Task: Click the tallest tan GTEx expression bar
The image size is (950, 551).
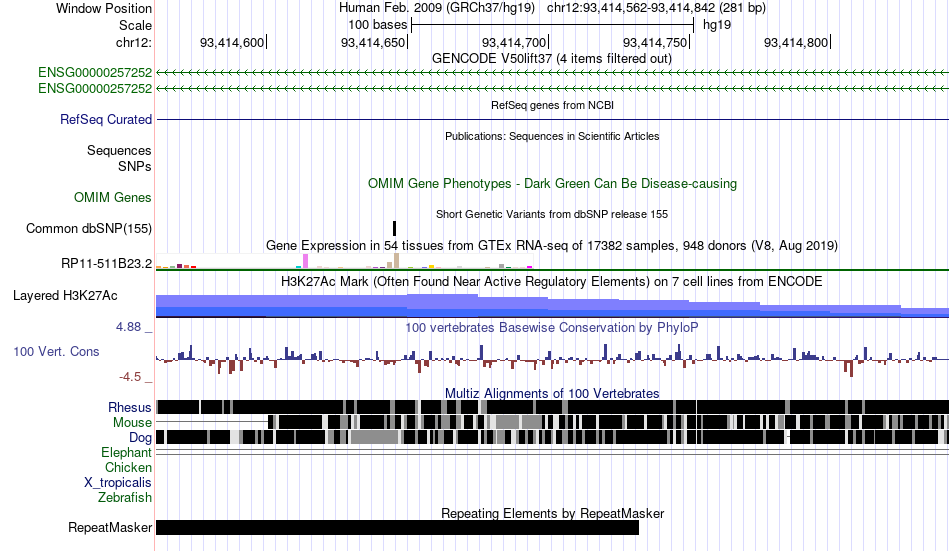Action: (x=397, y=261)
